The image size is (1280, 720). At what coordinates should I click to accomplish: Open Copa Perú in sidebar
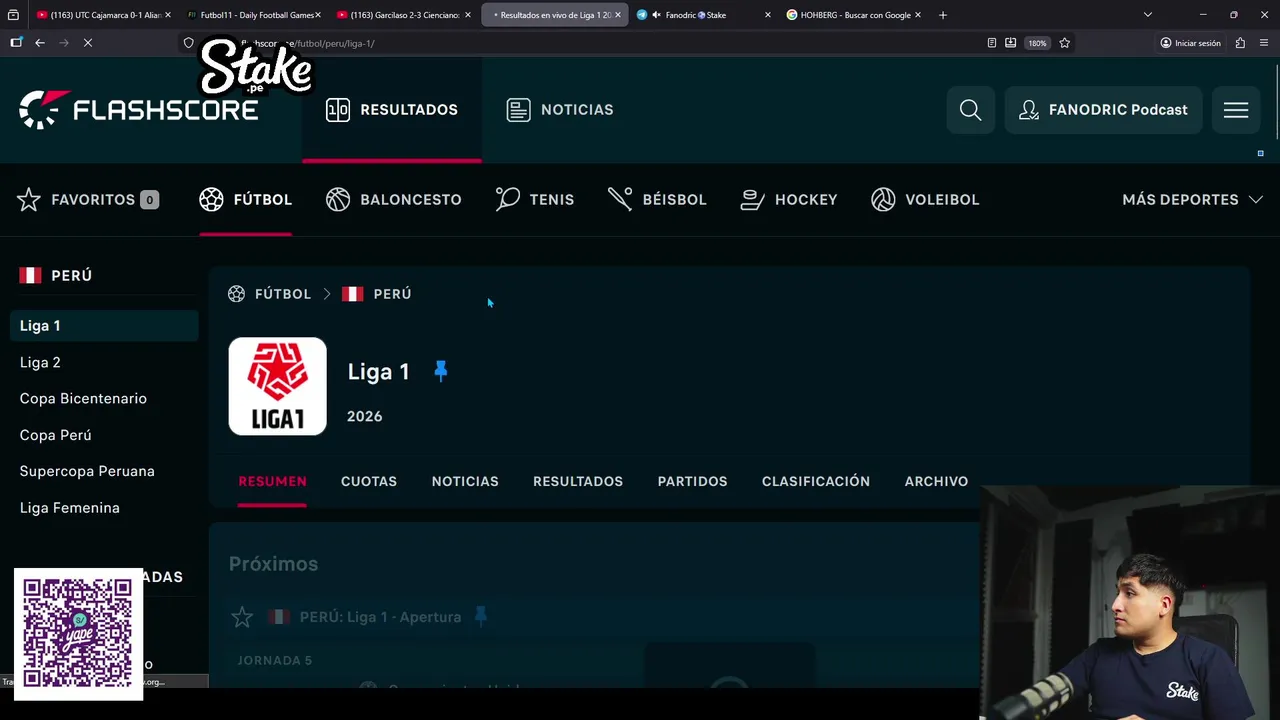point(55,435)
